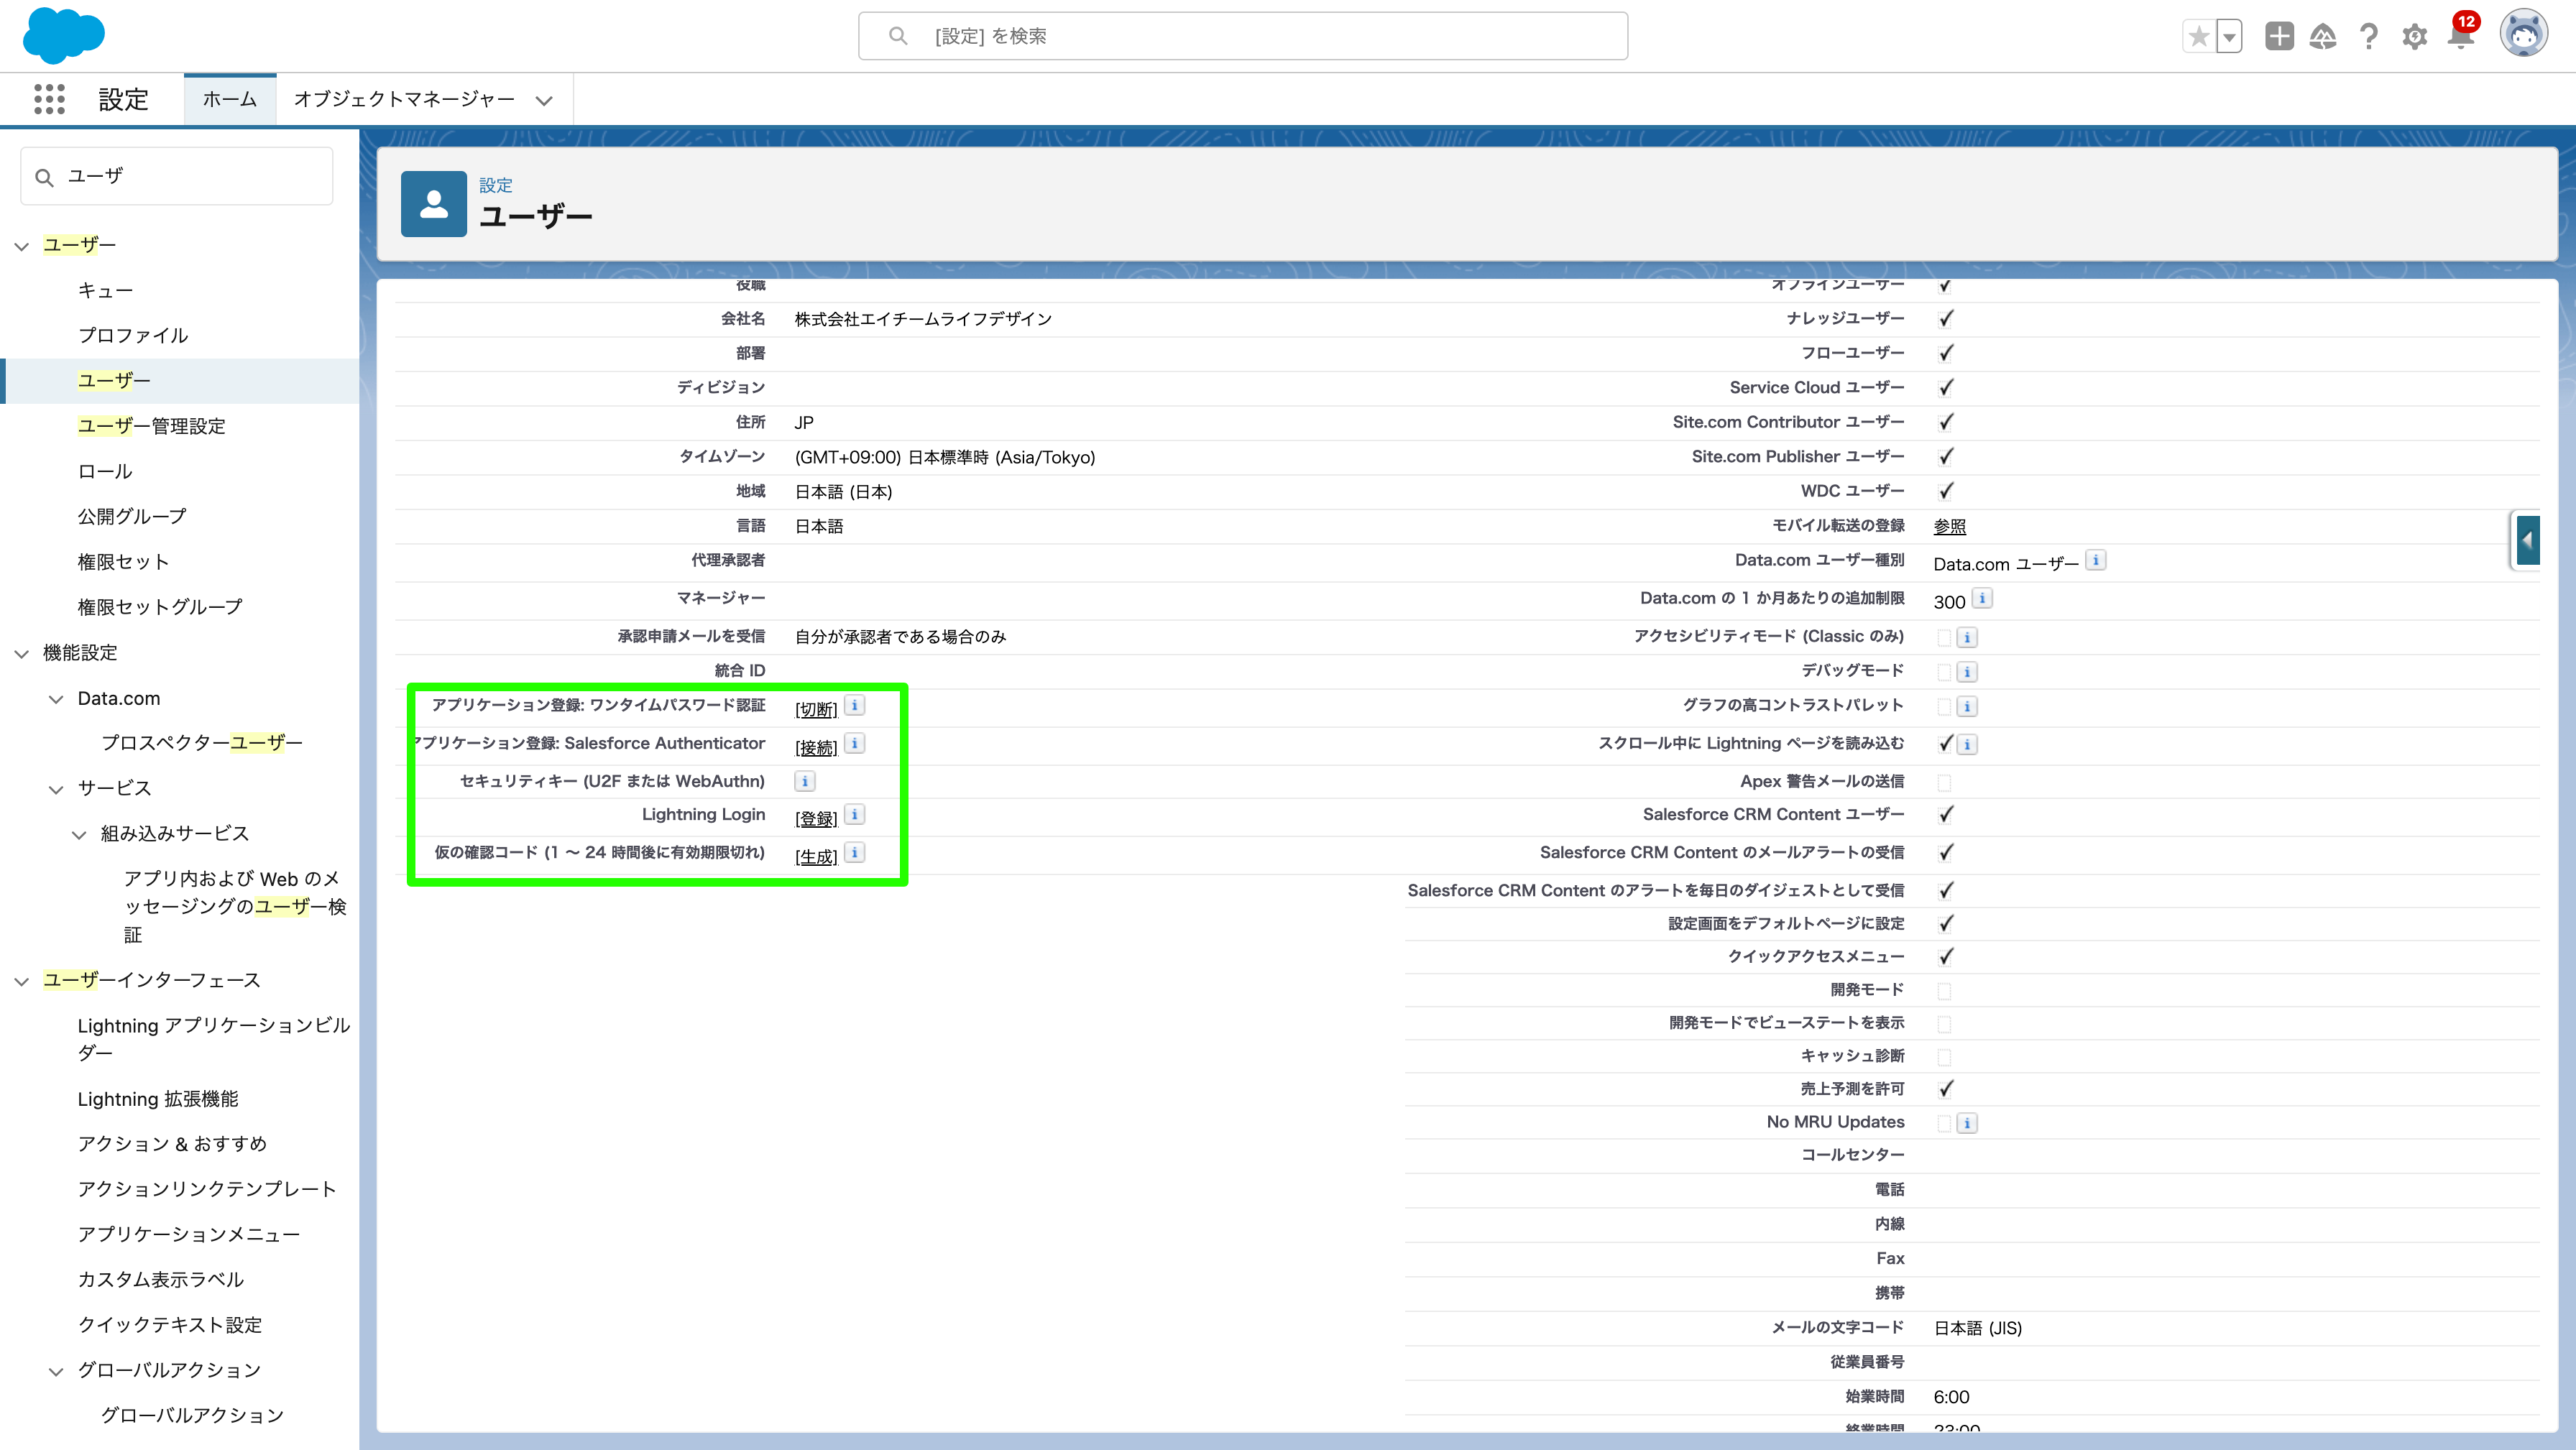2576x1450 pixels.
Task: Click [生成] to create a temporary verification code
Action: tap(814, 855)
